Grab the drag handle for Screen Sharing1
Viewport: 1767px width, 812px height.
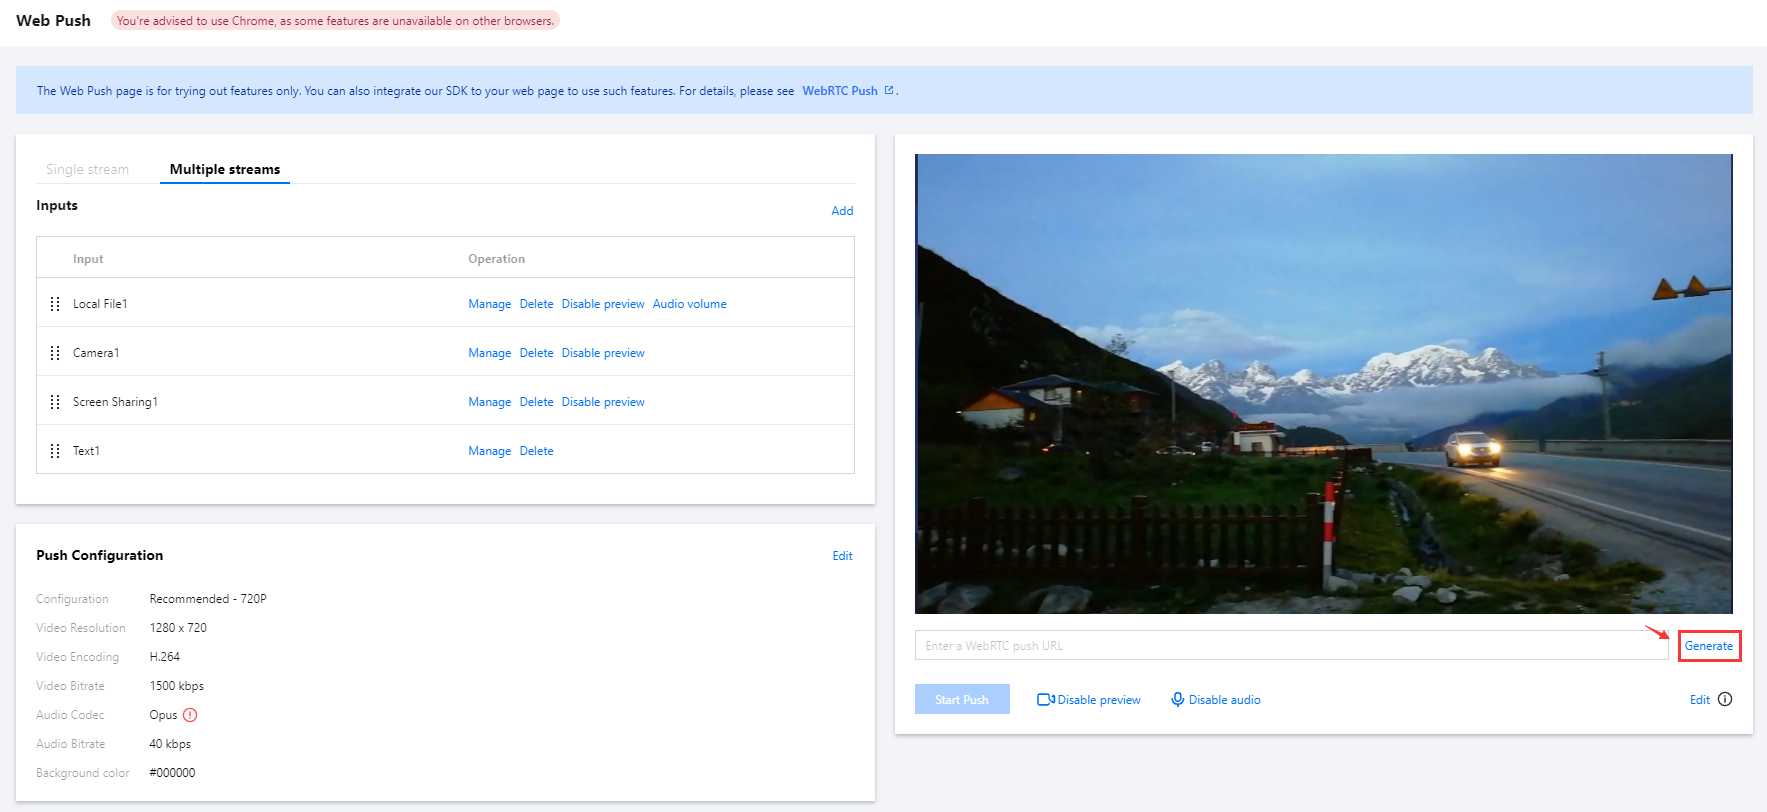(x=55, y=402)
